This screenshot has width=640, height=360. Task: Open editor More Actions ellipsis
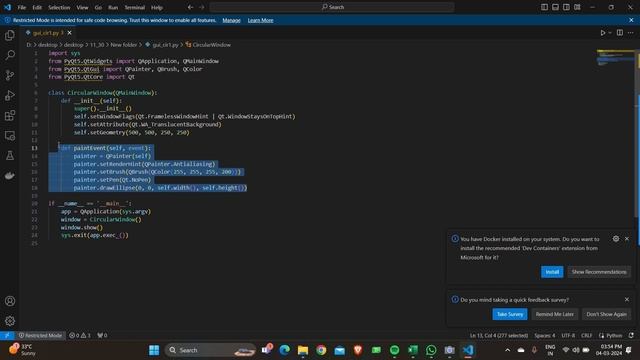631,33
